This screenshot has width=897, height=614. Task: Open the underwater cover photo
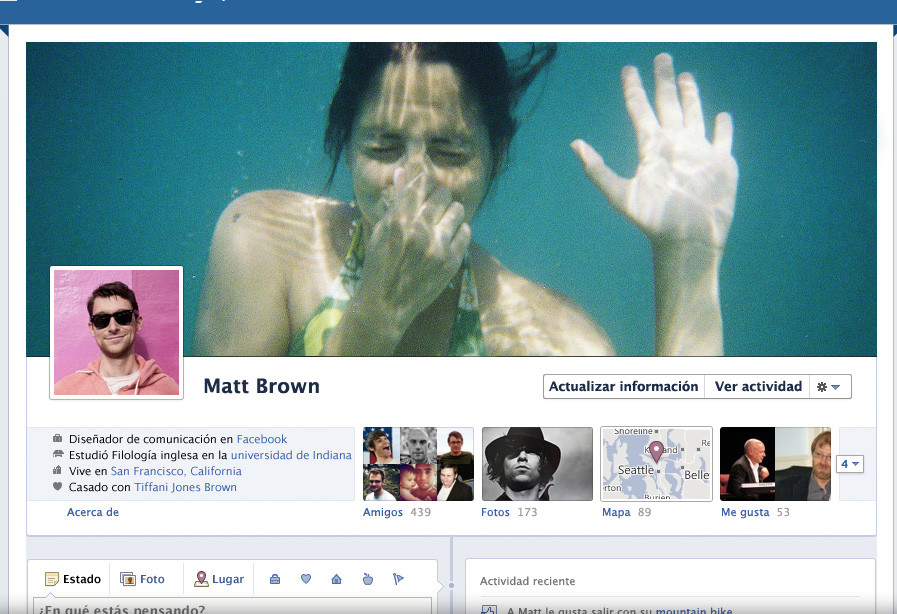[x=451, y=199]
